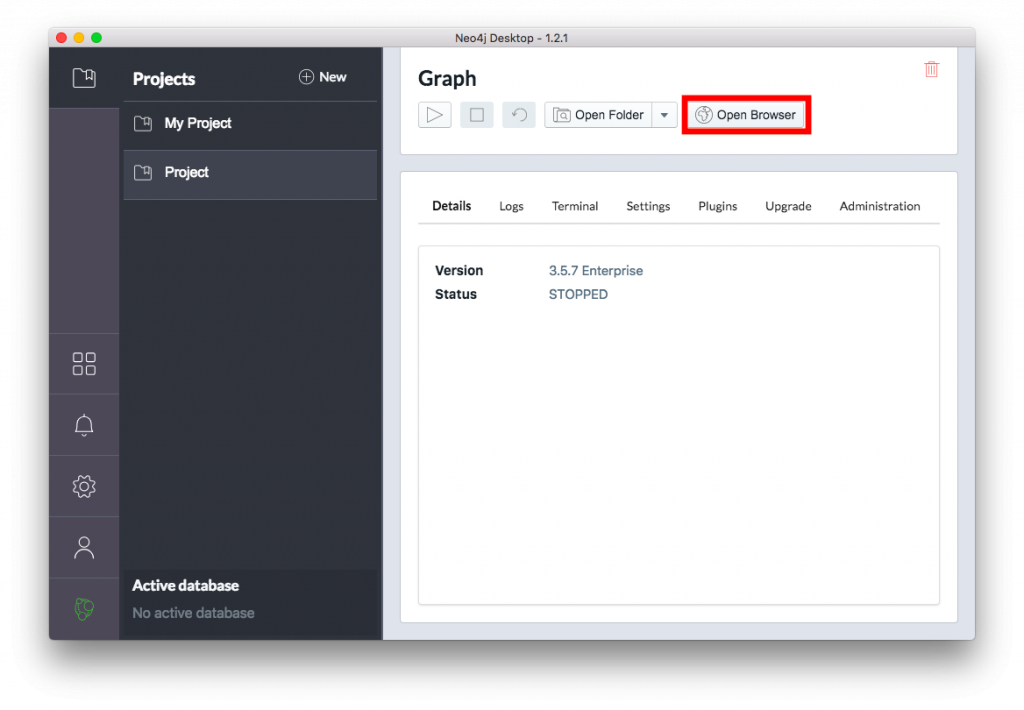Open the Graph Apps grid icon
The image size is (1024, 710).
coord(84,364)
